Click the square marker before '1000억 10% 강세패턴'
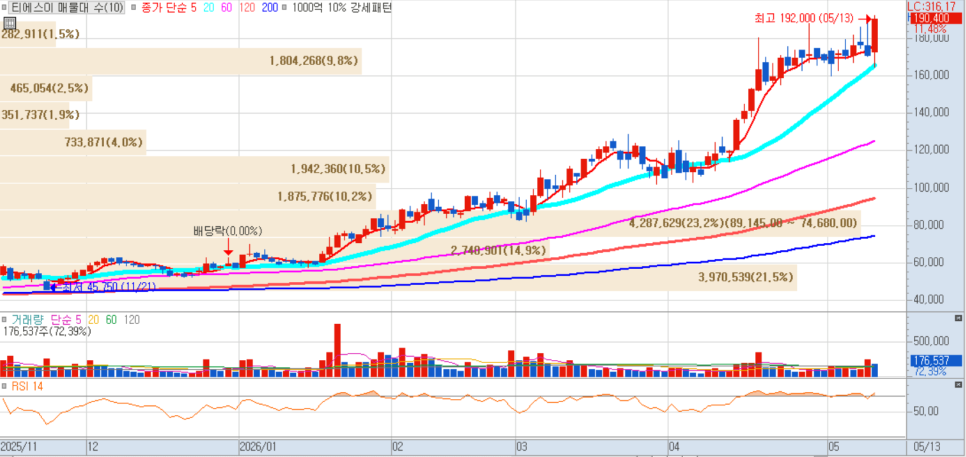Screen dimensions: 966x457 pyautogui.click(x=284, y=8)
